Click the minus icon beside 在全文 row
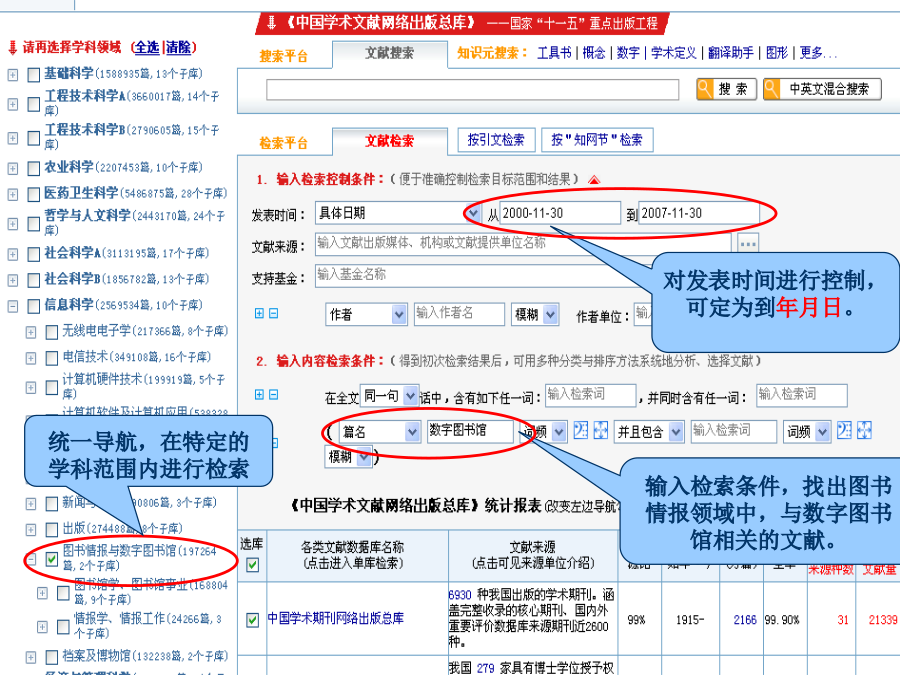 (274, 394)
